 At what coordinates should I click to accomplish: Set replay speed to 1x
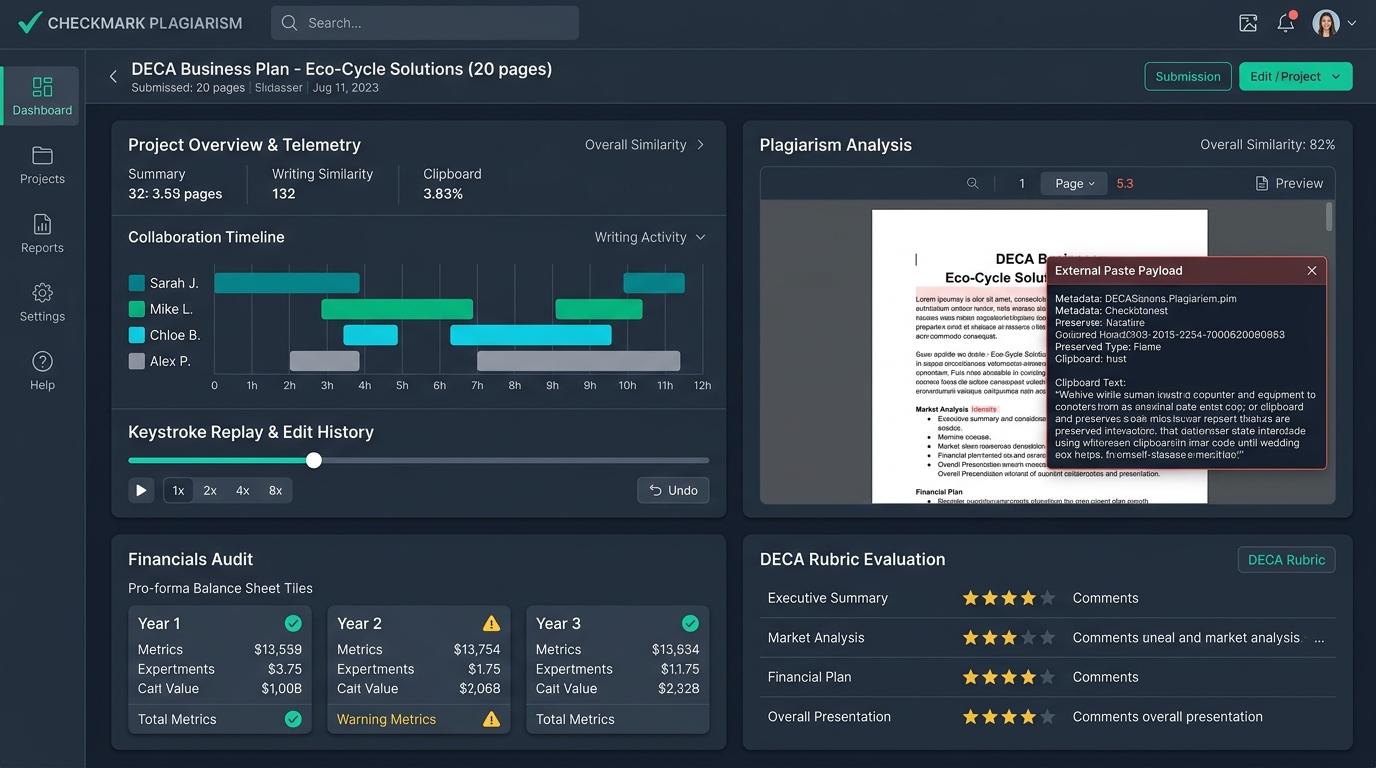178,490
